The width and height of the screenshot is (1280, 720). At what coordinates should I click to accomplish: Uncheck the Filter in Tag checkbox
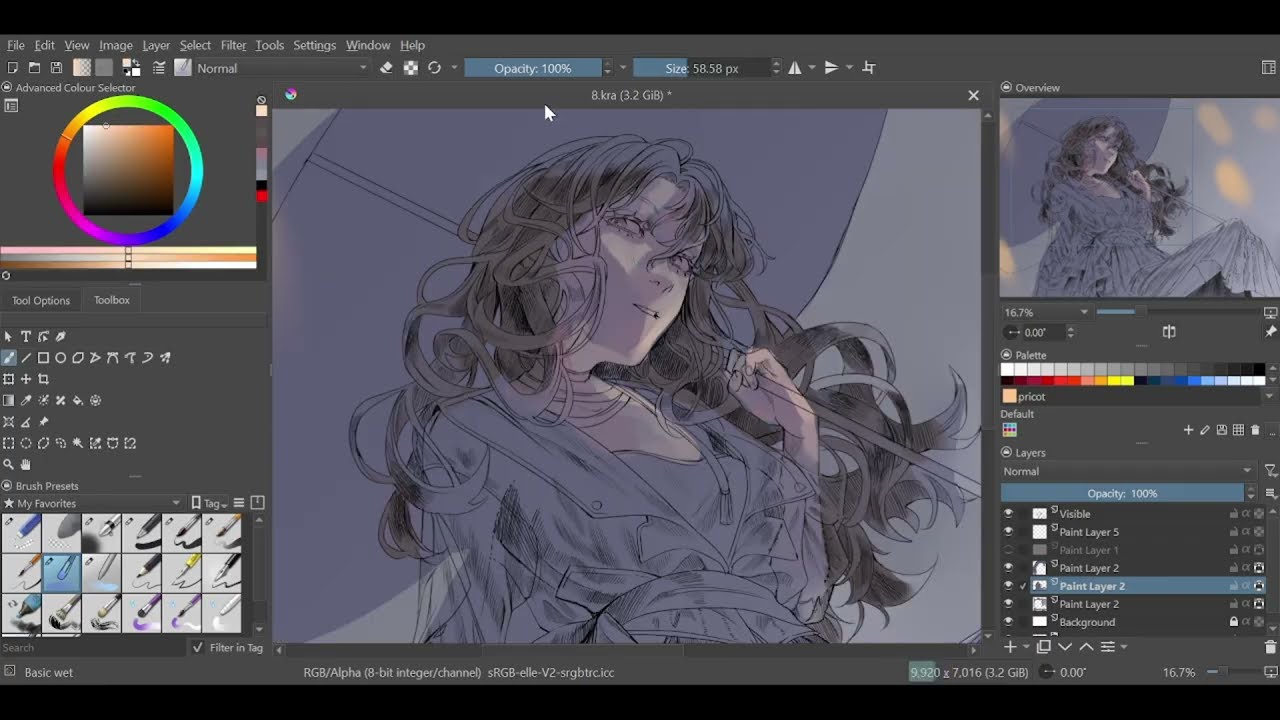[198, 648]
